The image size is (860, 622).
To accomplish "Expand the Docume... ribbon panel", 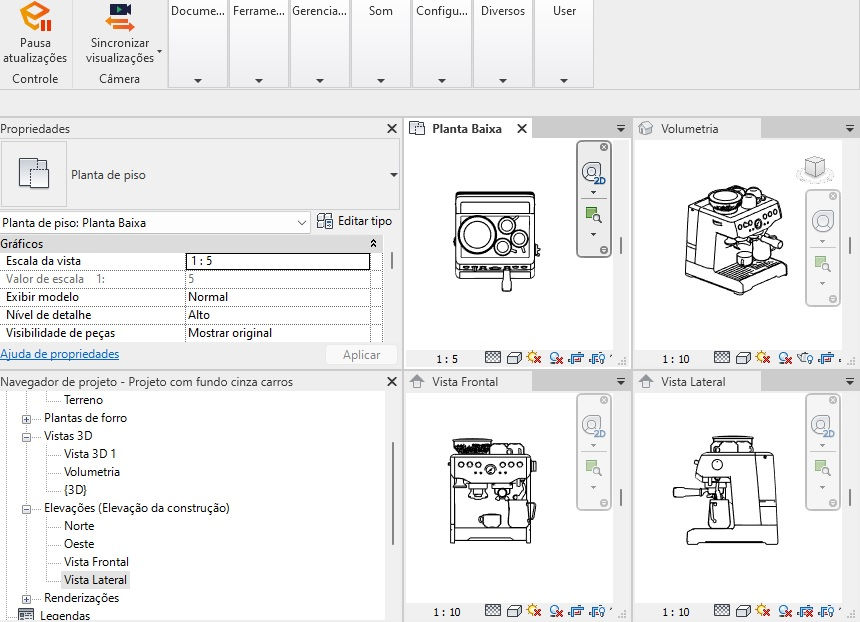I will click(197, 80).
